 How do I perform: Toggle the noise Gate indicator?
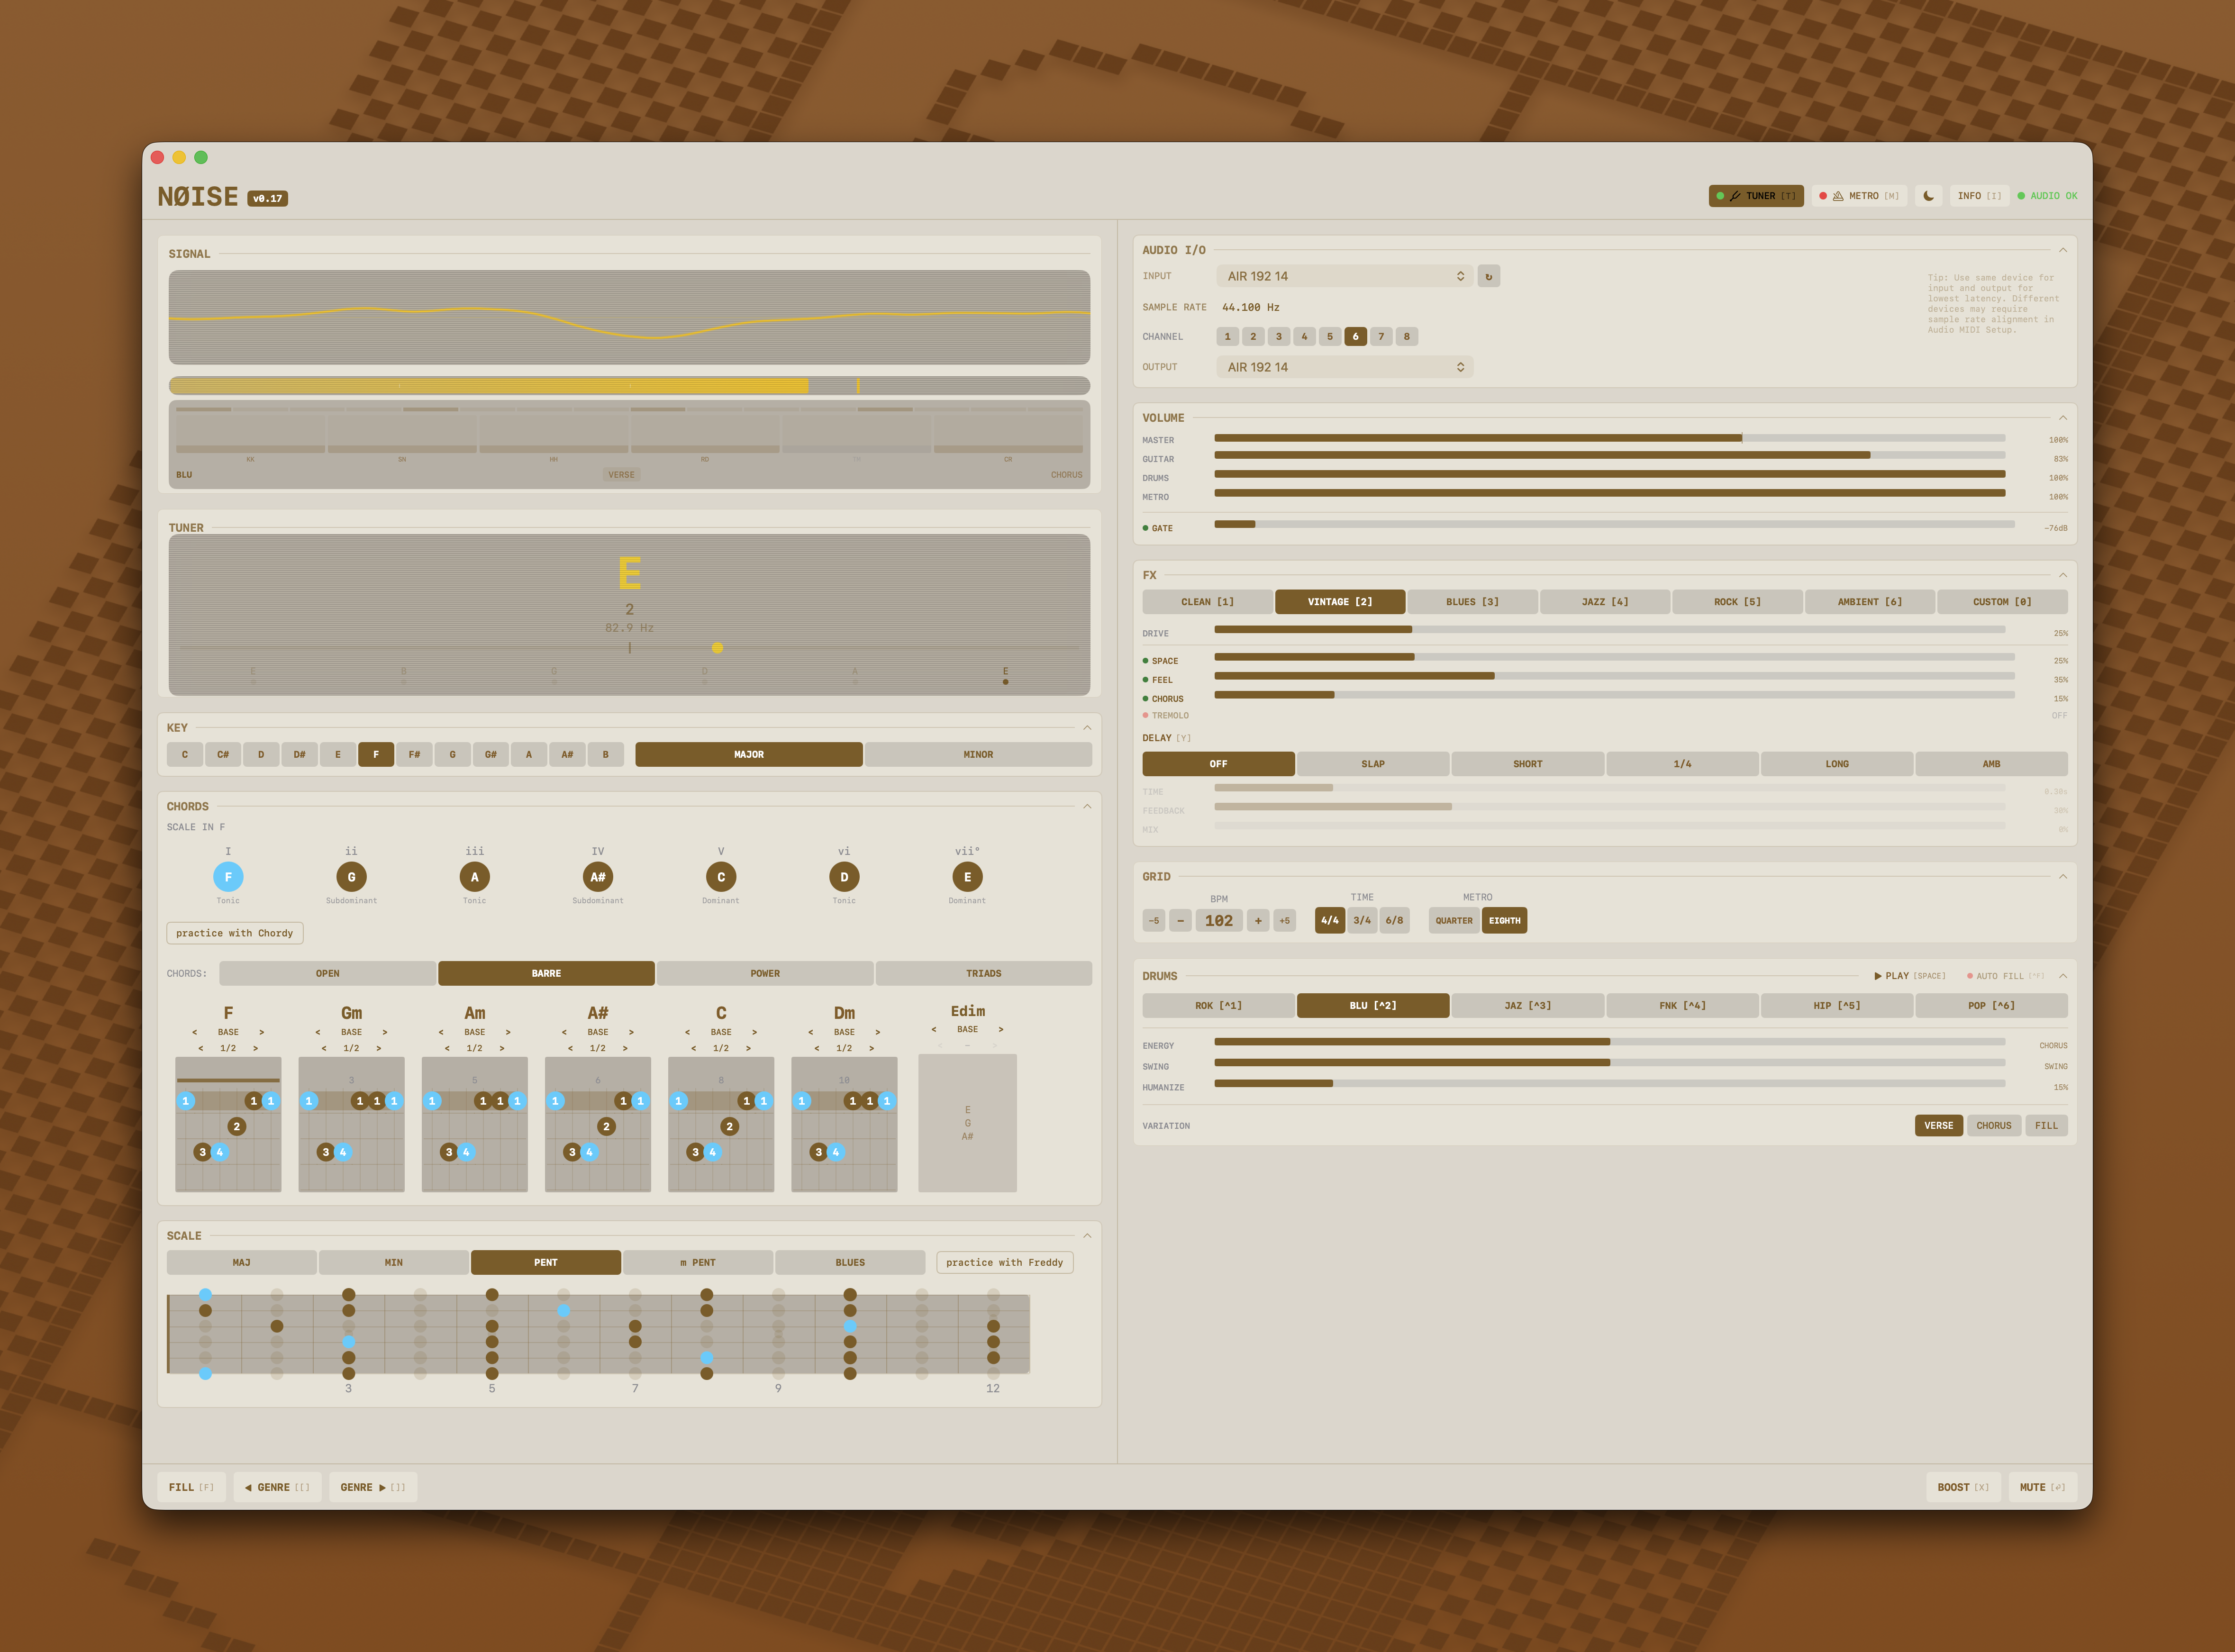1158,528
